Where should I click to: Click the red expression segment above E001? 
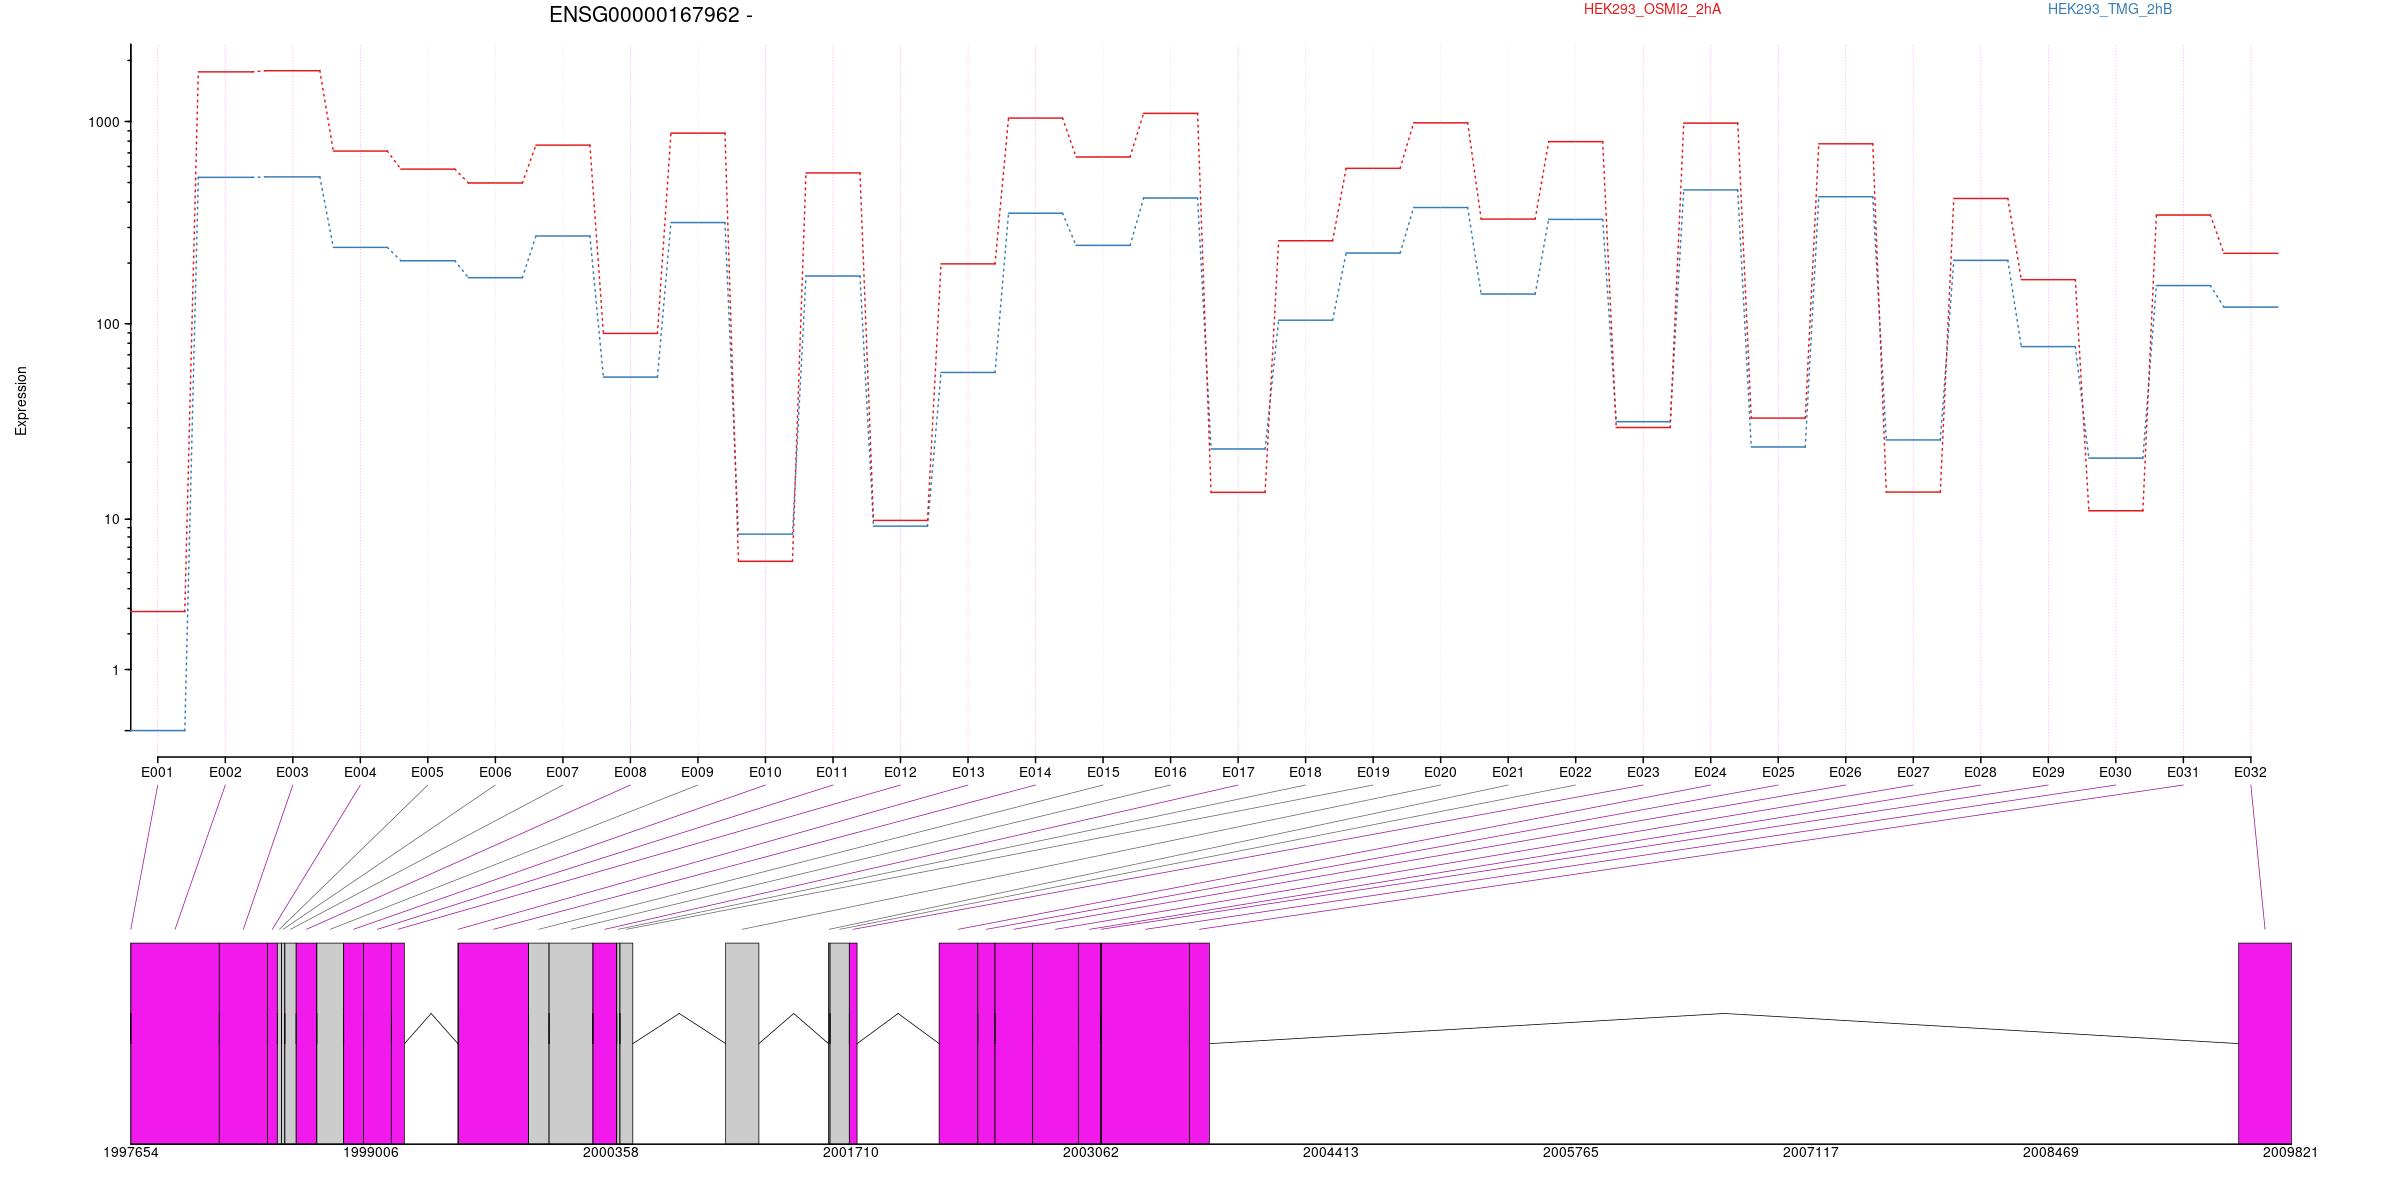pyautogui.click(x=158, y=611)
